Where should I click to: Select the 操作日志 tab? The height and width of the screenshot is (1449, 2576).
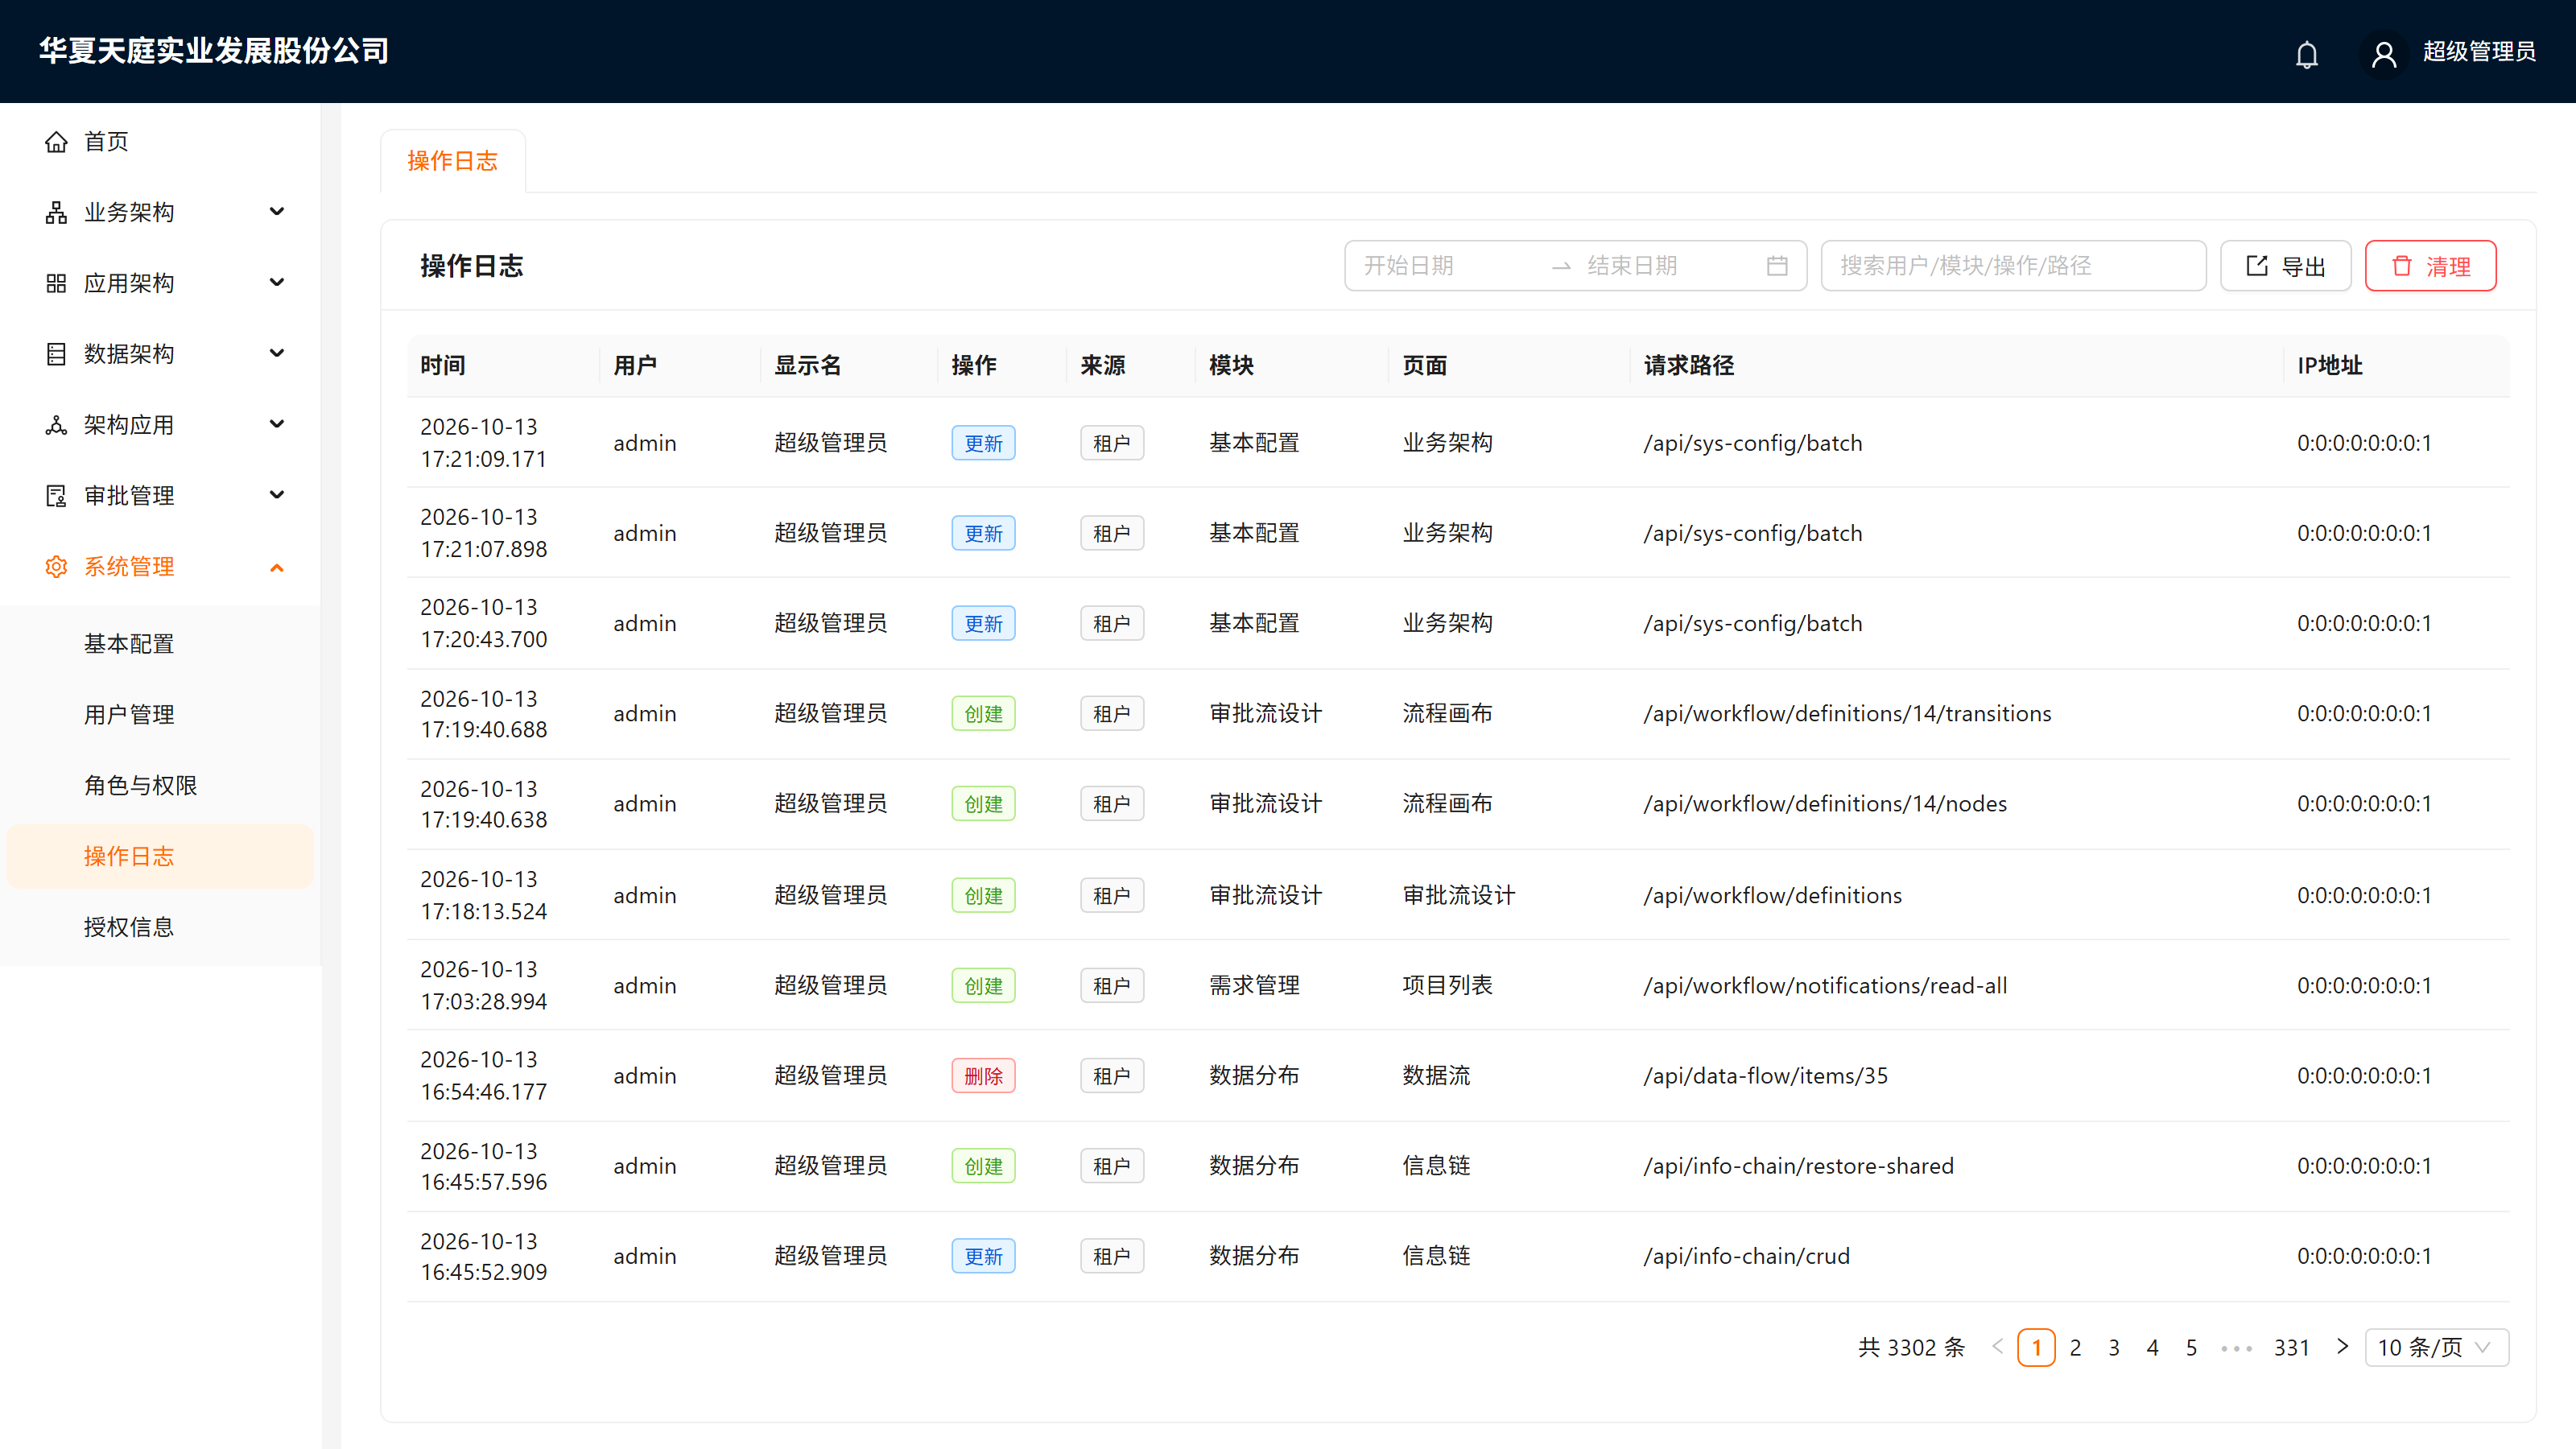click(x=452, y=161)
